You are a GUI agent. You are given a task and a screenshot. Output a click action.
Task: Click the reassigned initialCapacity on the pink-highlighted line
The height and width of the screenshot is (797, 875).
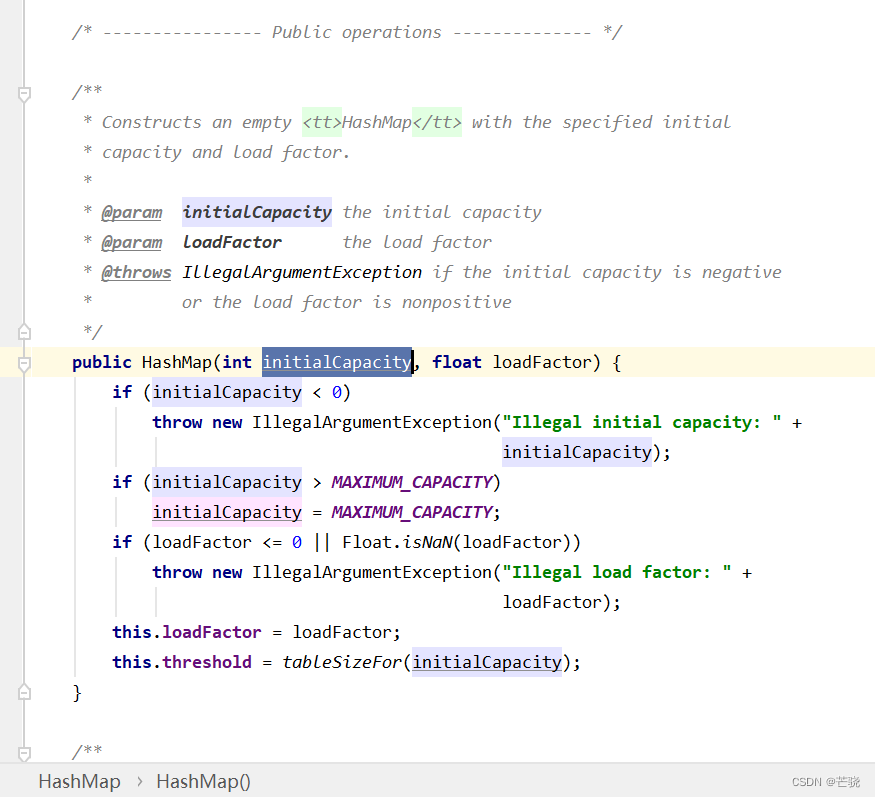227,512
